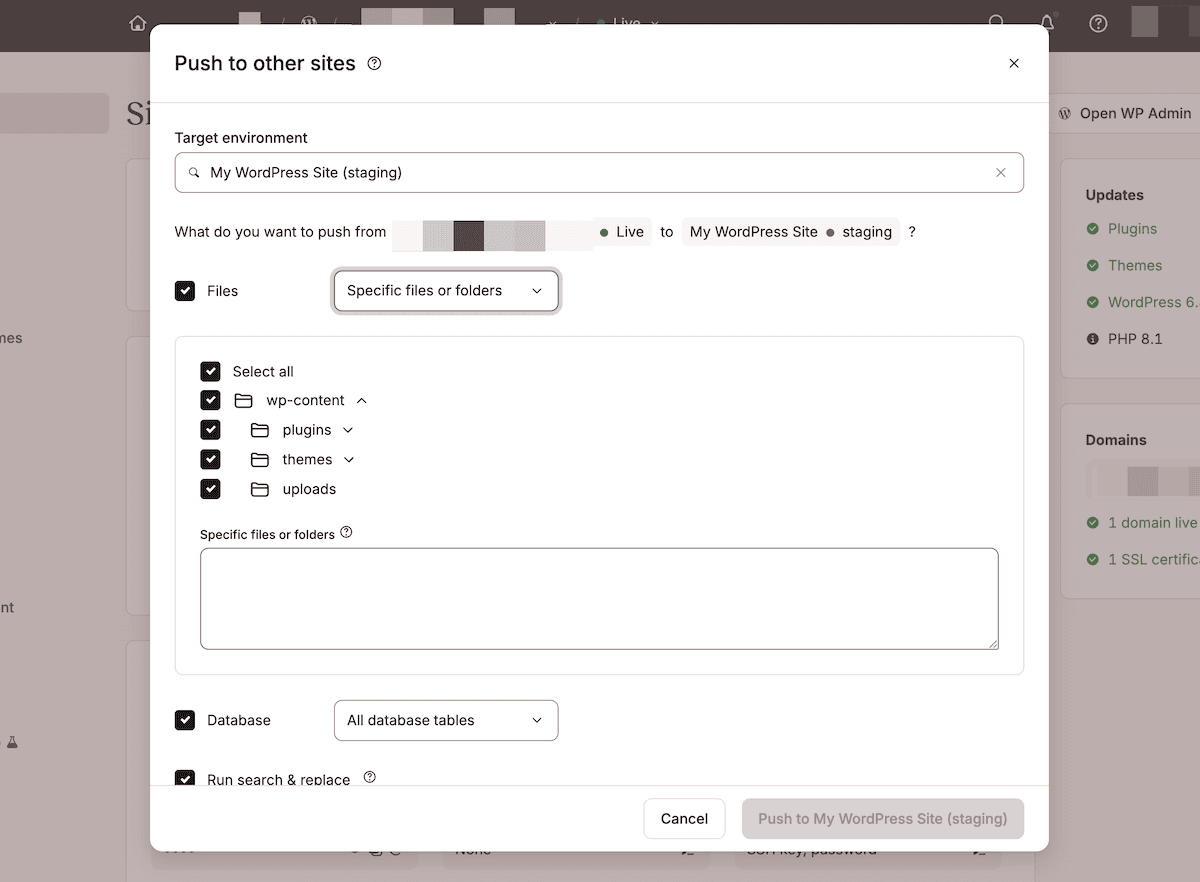Click the Cancel button
Screen dimensions: 1200x882
pos(684,818)
